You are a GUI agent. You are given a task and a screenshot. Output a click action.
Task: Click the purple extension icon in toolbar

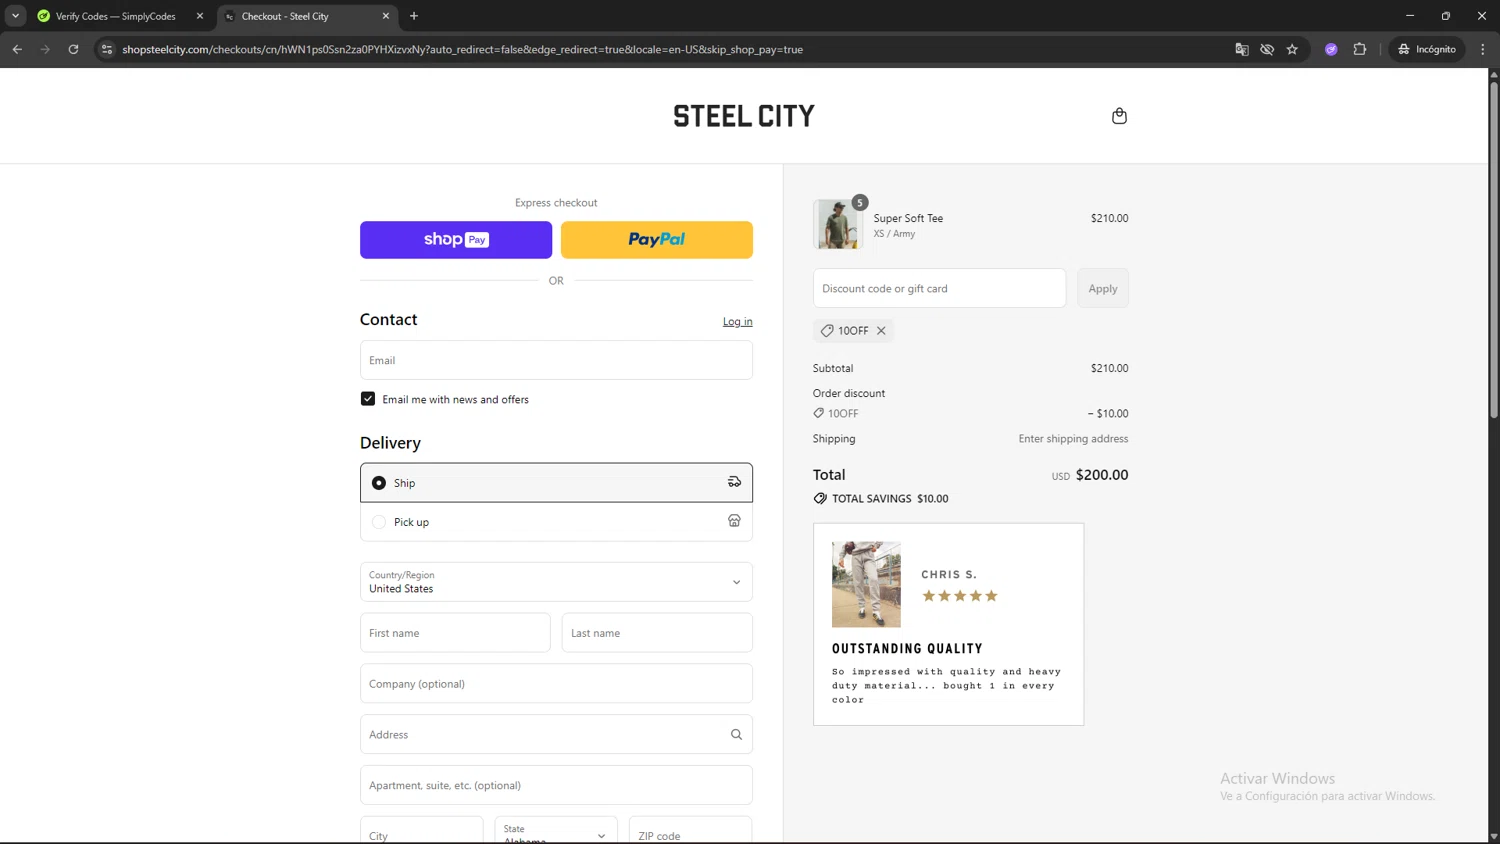[1331, 49]
